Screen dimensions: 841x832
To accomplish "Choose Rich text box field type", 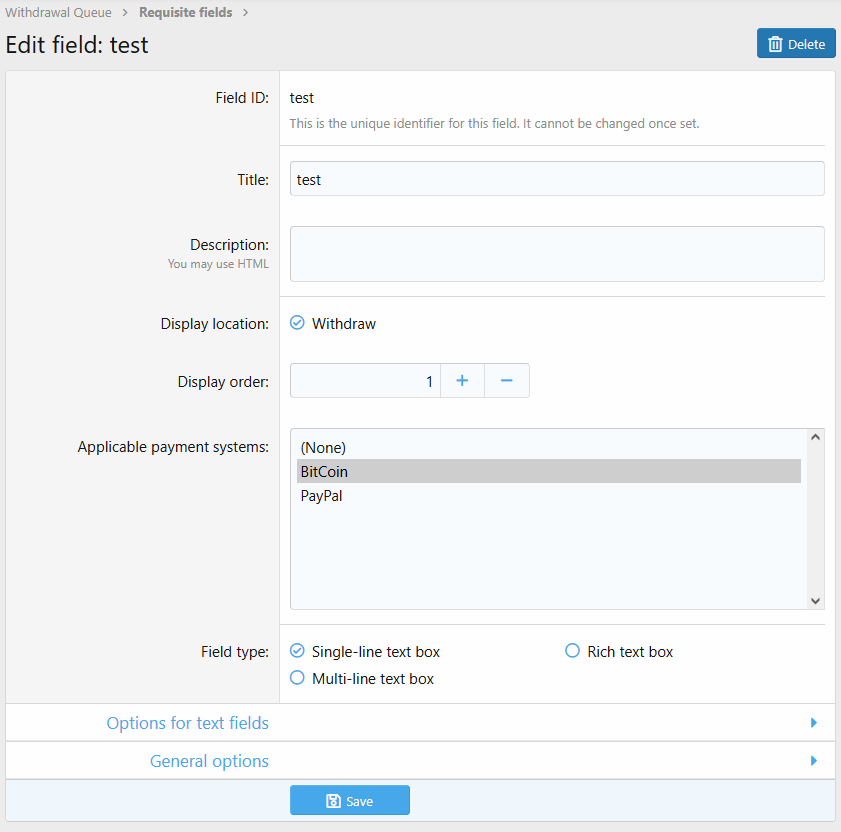I will pos(572,651).
